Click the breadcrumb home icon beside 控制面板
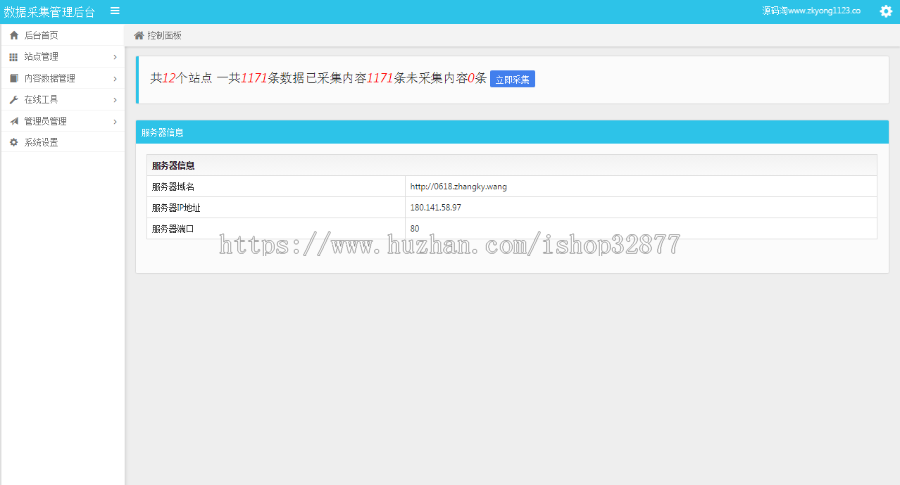This screenshot has width=900, height=485. coord(139,36)
